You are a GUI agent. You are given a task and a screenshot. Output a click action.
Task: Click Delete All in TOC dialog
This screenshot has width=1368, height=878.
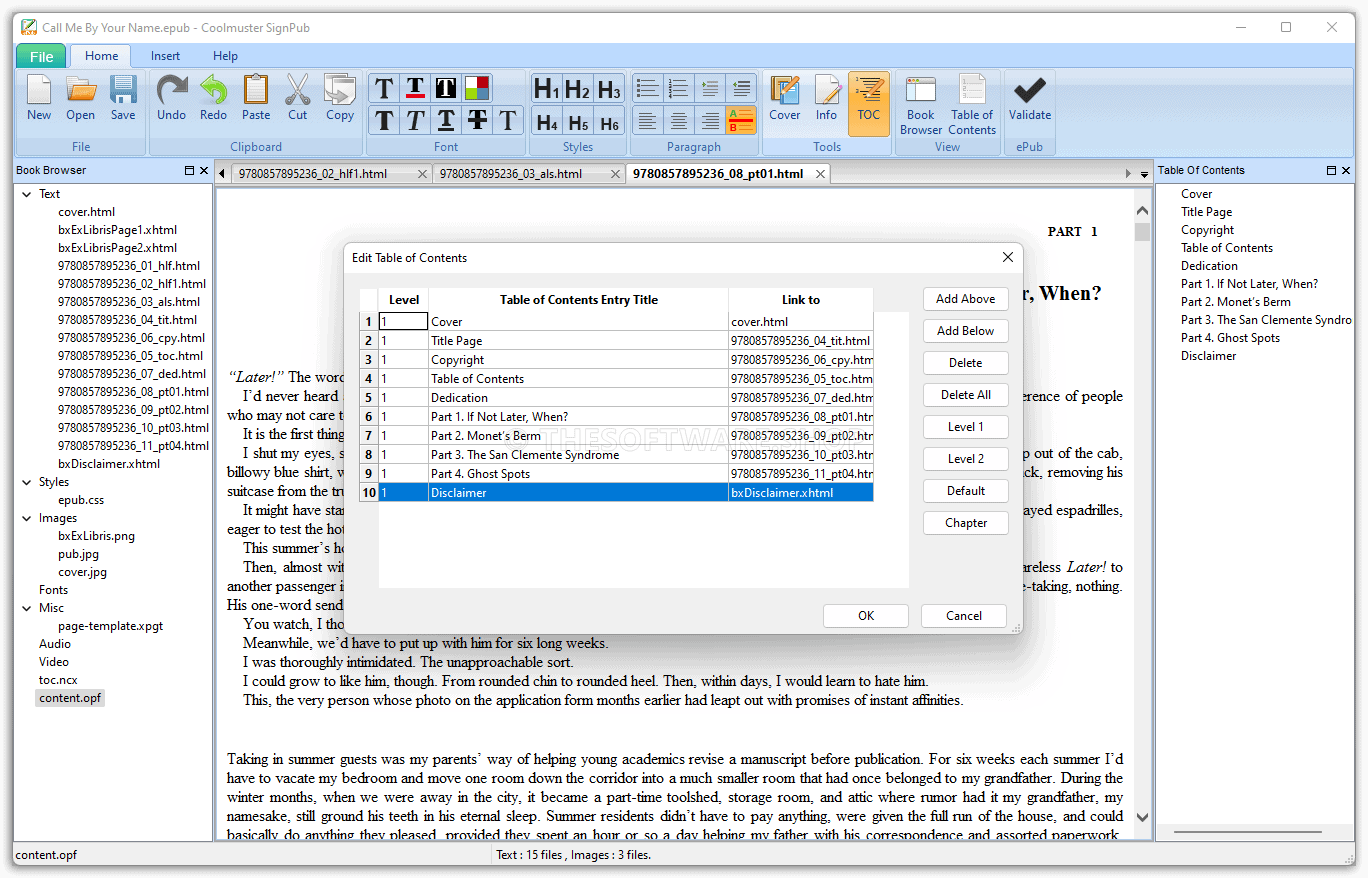pos(966,395)
